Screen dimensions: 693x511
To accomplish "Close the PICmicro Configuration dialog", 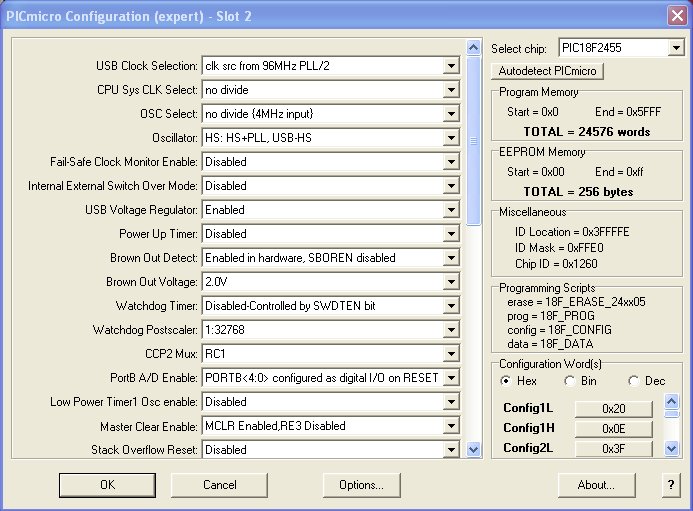I will pyautogui.click(x=677, y=16).
